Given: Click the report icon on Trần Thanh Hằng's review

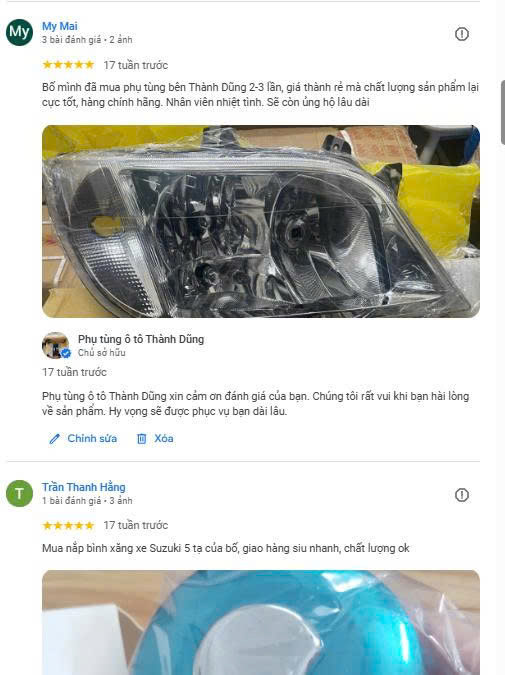Looking at the screenshot, I should click(462, 495).
